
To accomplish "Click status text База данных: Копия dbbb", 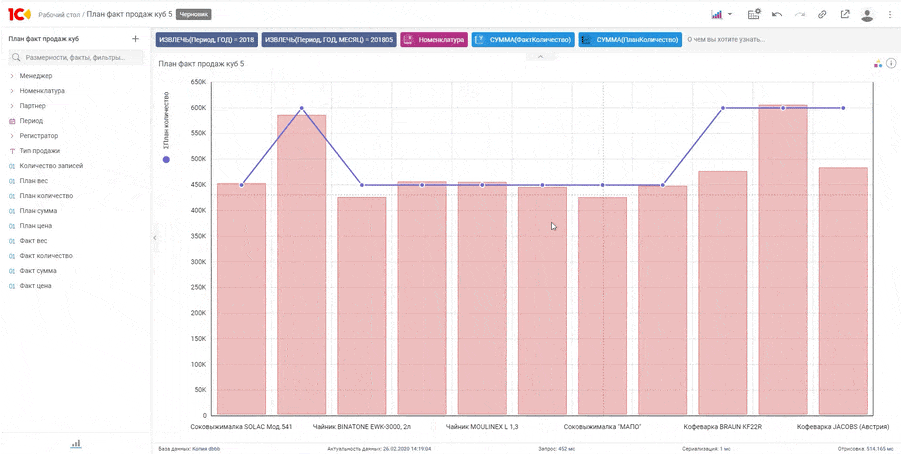I will coord(189,449).
